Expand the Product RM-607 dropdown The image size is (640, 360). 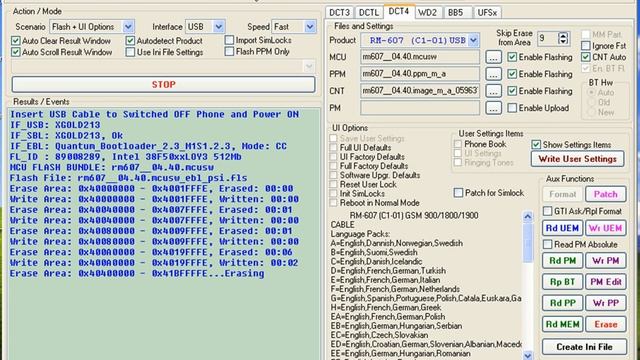(473, 40)
